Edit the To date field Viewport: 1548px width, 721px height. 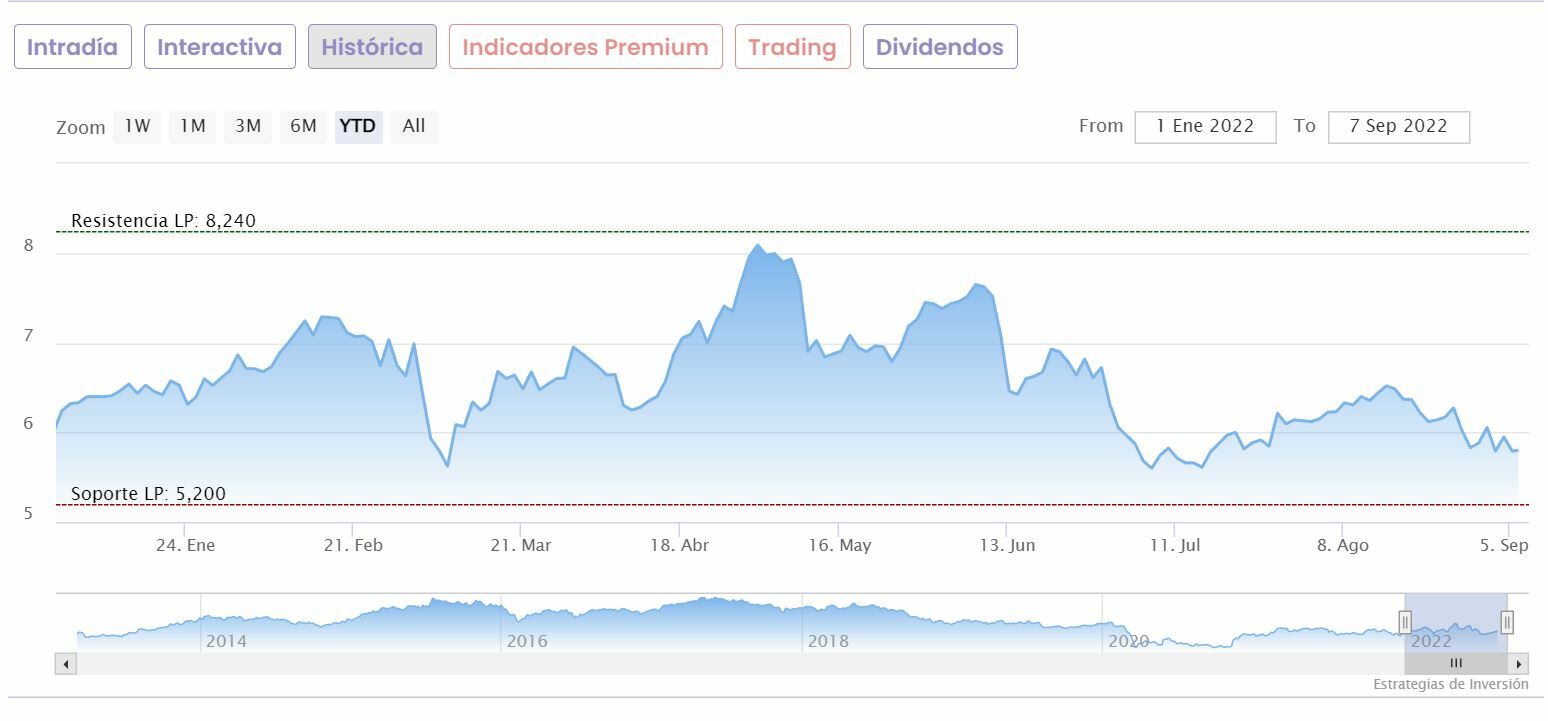pos(1398,127)
